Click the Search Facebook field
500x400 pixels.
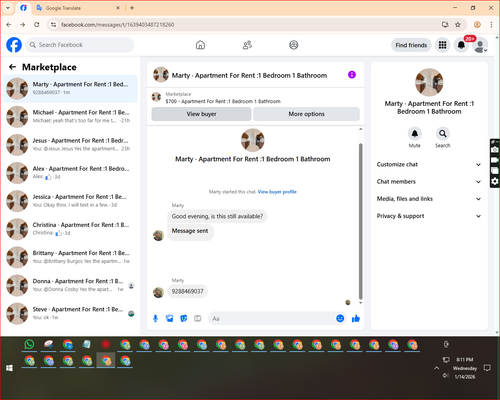[x=80, y=45]
